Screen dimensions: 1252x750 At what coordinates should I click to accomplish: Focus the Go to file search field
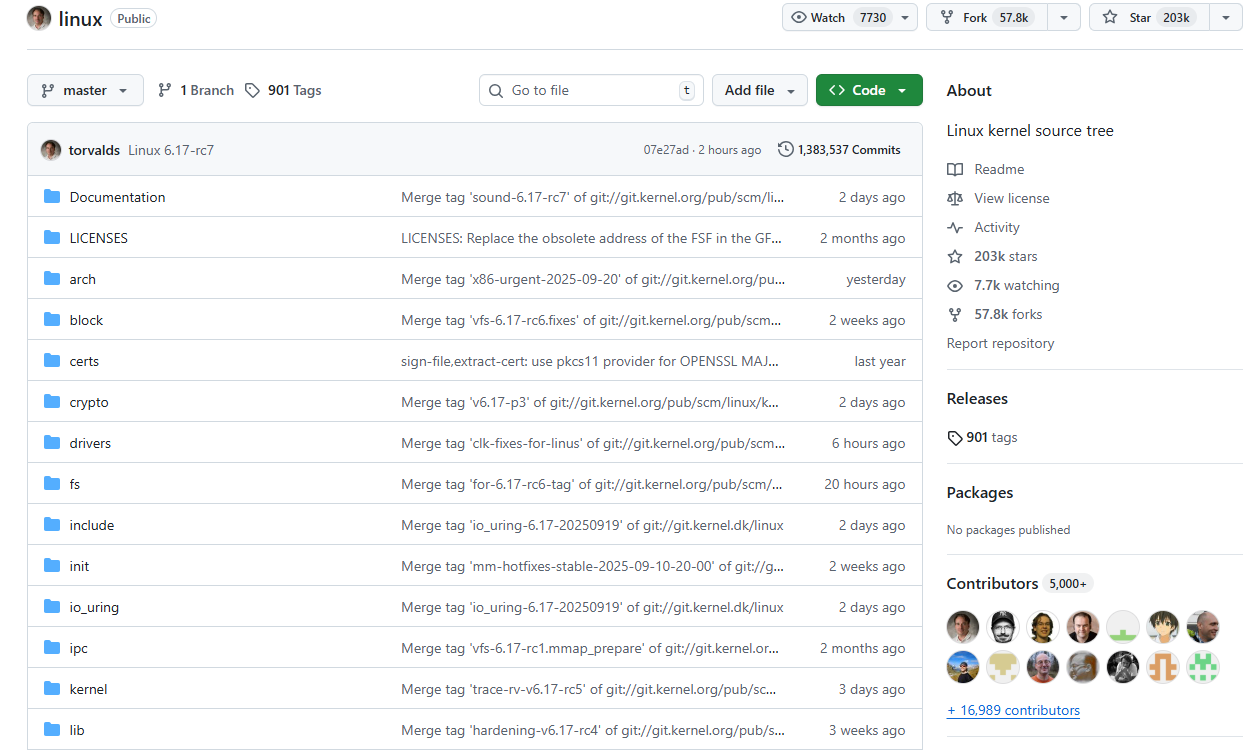click(591, 90)
